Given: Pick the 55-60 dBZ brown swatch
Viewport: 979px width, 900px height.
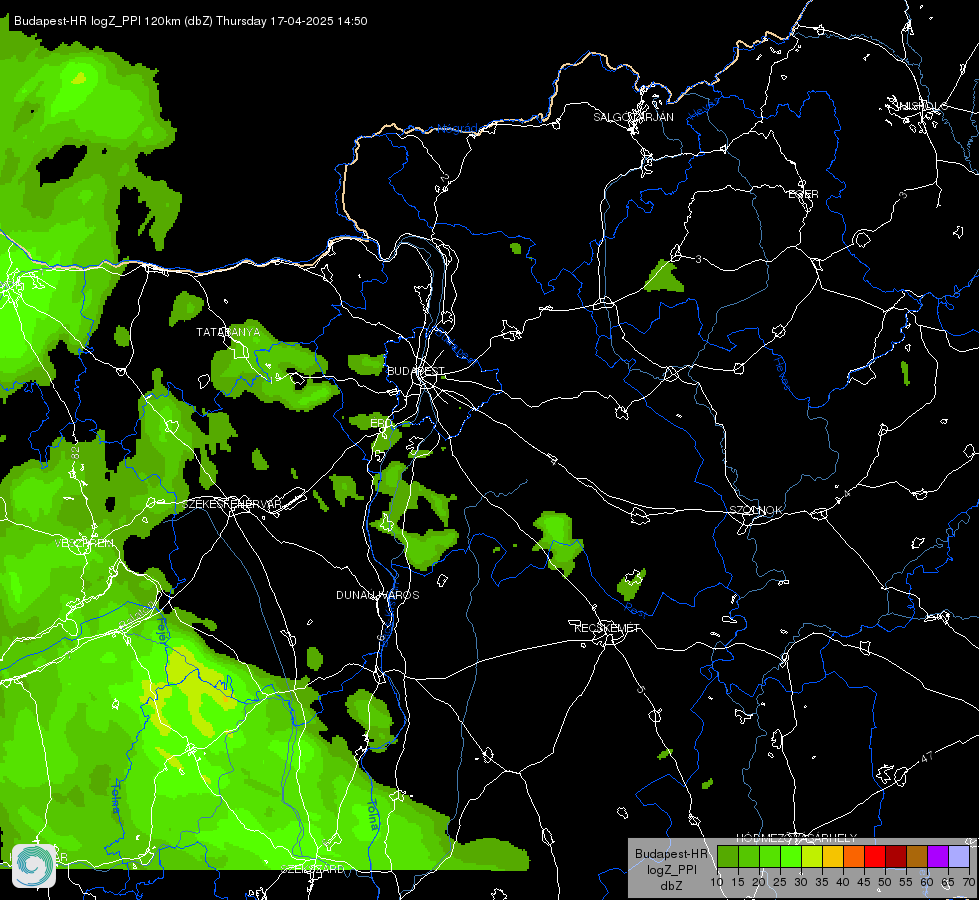Looking at the screenshot, I should pyautogui.click(x=917, y=857).
